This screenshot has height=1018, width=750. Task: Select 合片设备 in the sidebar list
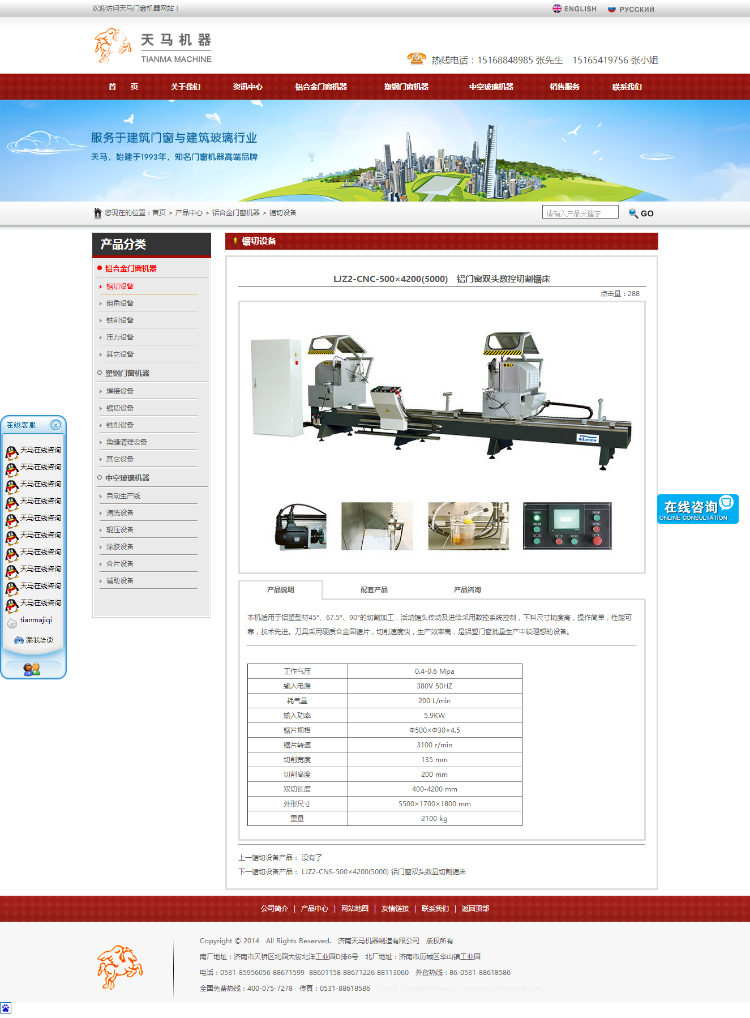tap(120, 564)
